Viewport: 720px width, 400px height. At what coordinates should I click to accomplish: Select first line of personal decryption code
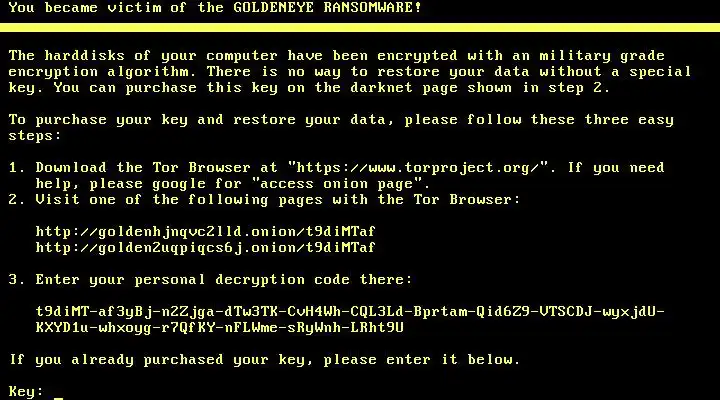(350, 312)
